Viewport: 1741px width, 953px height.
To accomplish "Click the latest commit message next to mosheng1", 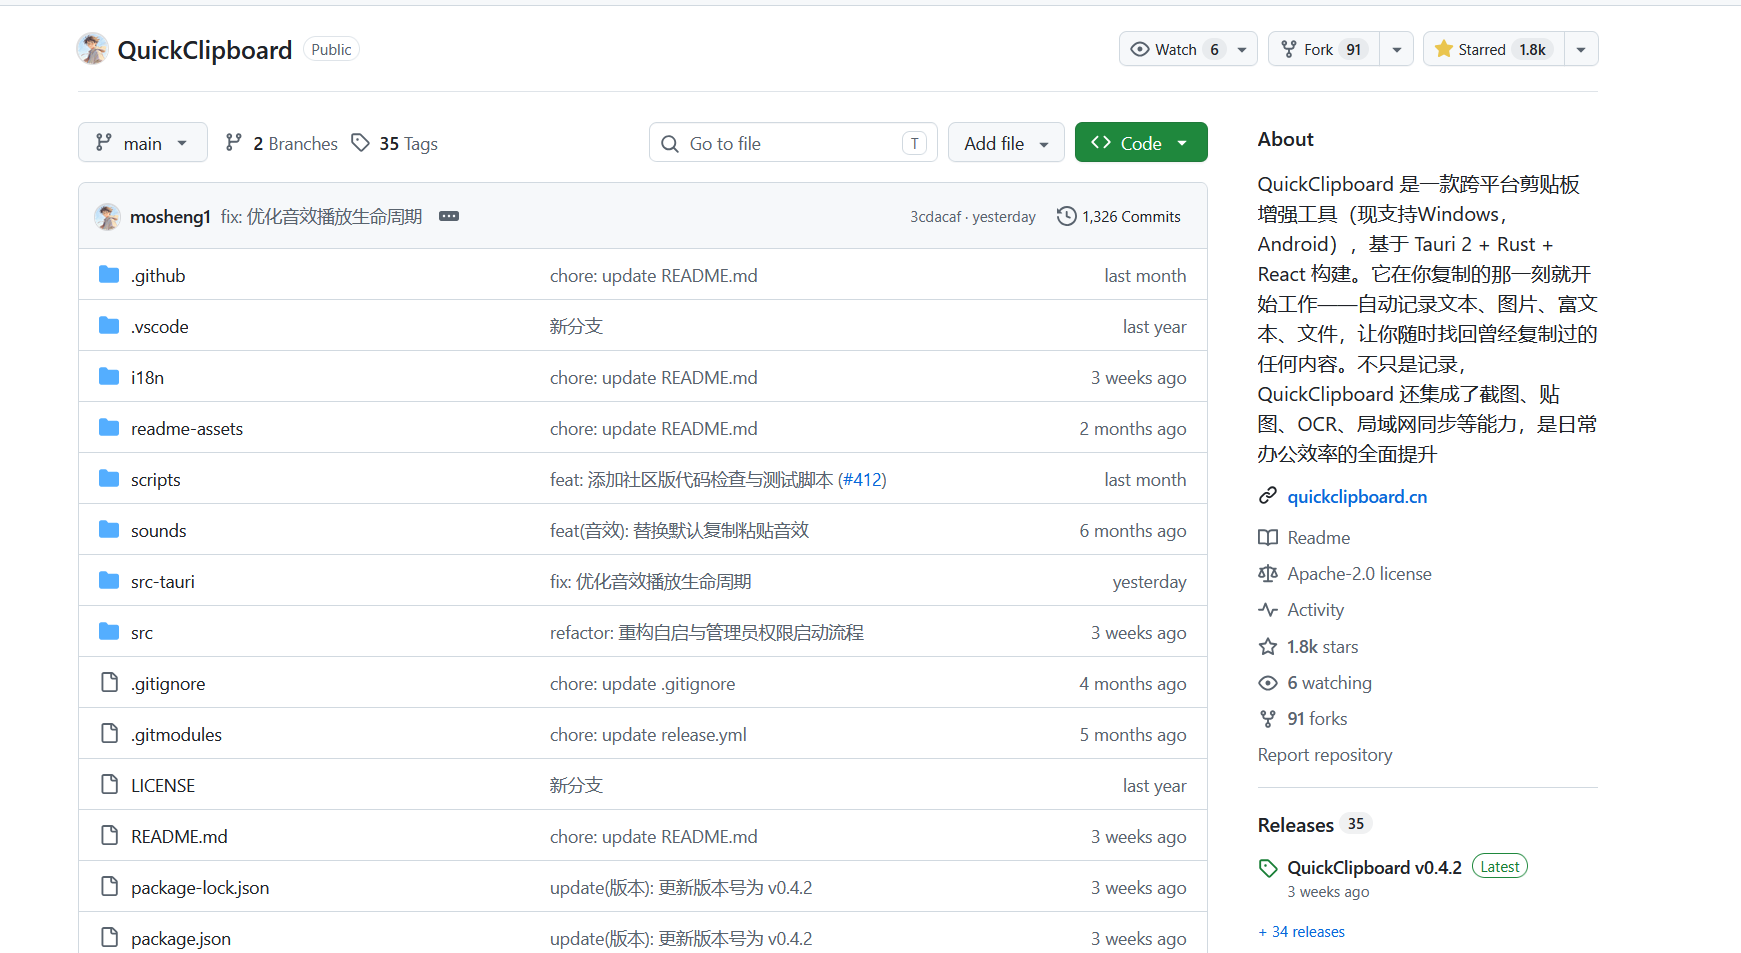I will [321, 216].
